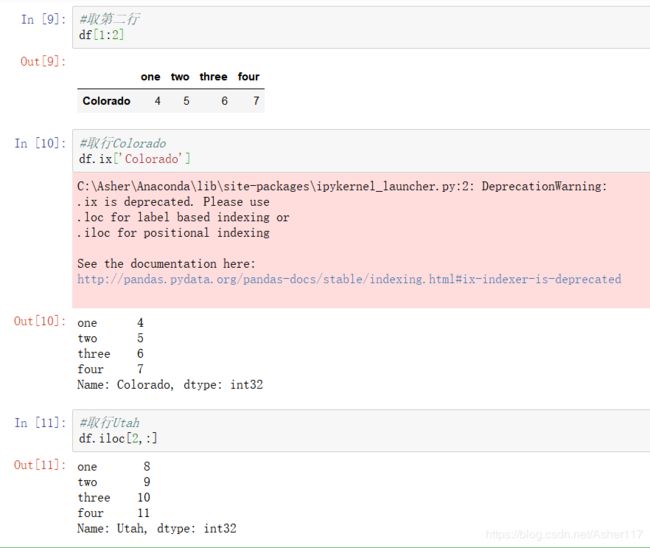Click the value 7 in the table

(256, 101)
